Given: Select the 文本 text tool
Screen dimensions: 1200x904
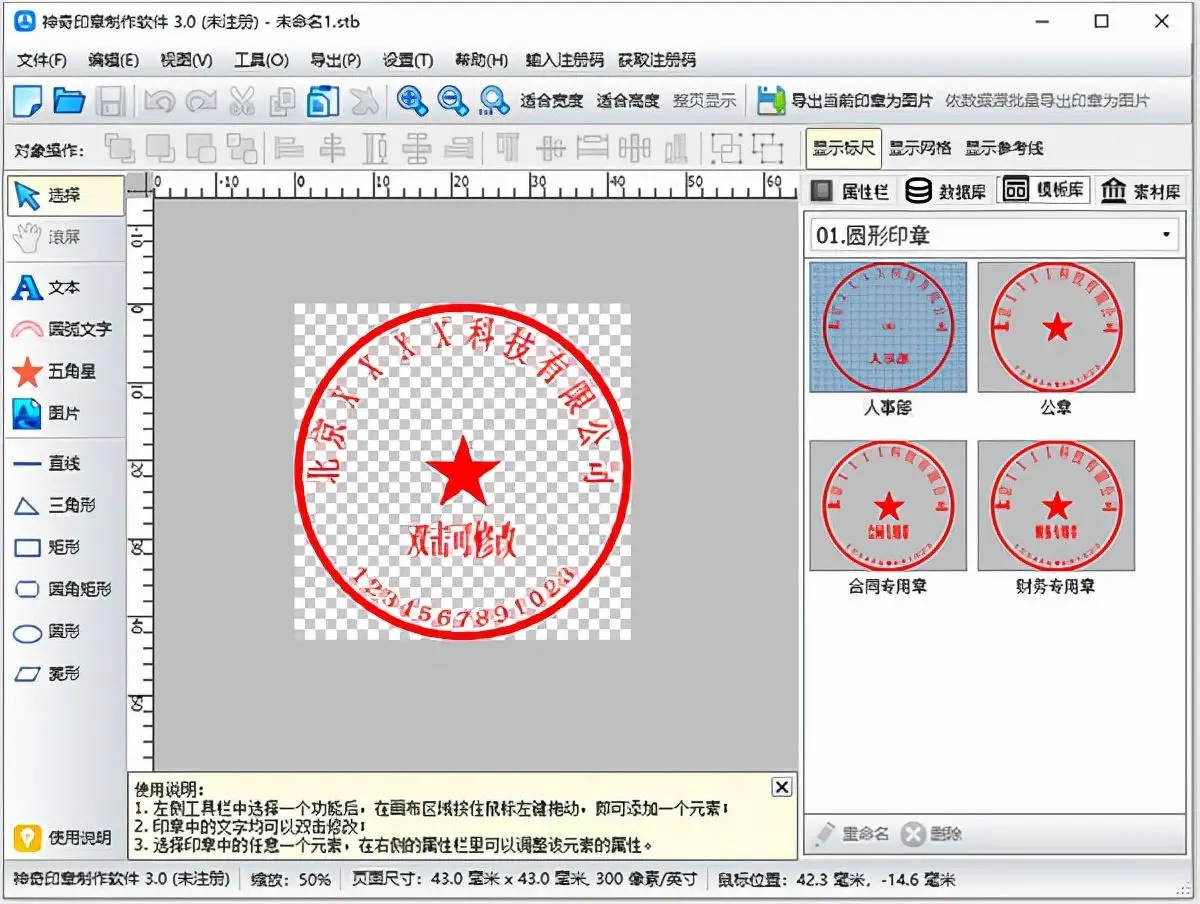Looking at the screenshot, I should [x=60, y=288].
